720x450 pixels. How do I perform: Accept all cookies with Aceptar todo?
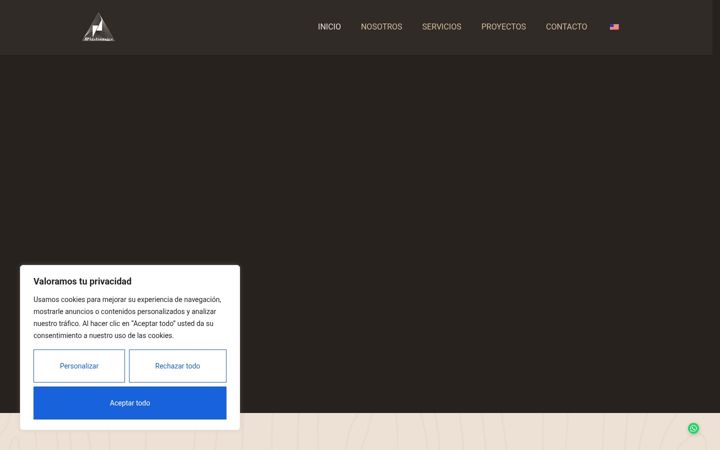pyautogui.click(x=130, y=403)
